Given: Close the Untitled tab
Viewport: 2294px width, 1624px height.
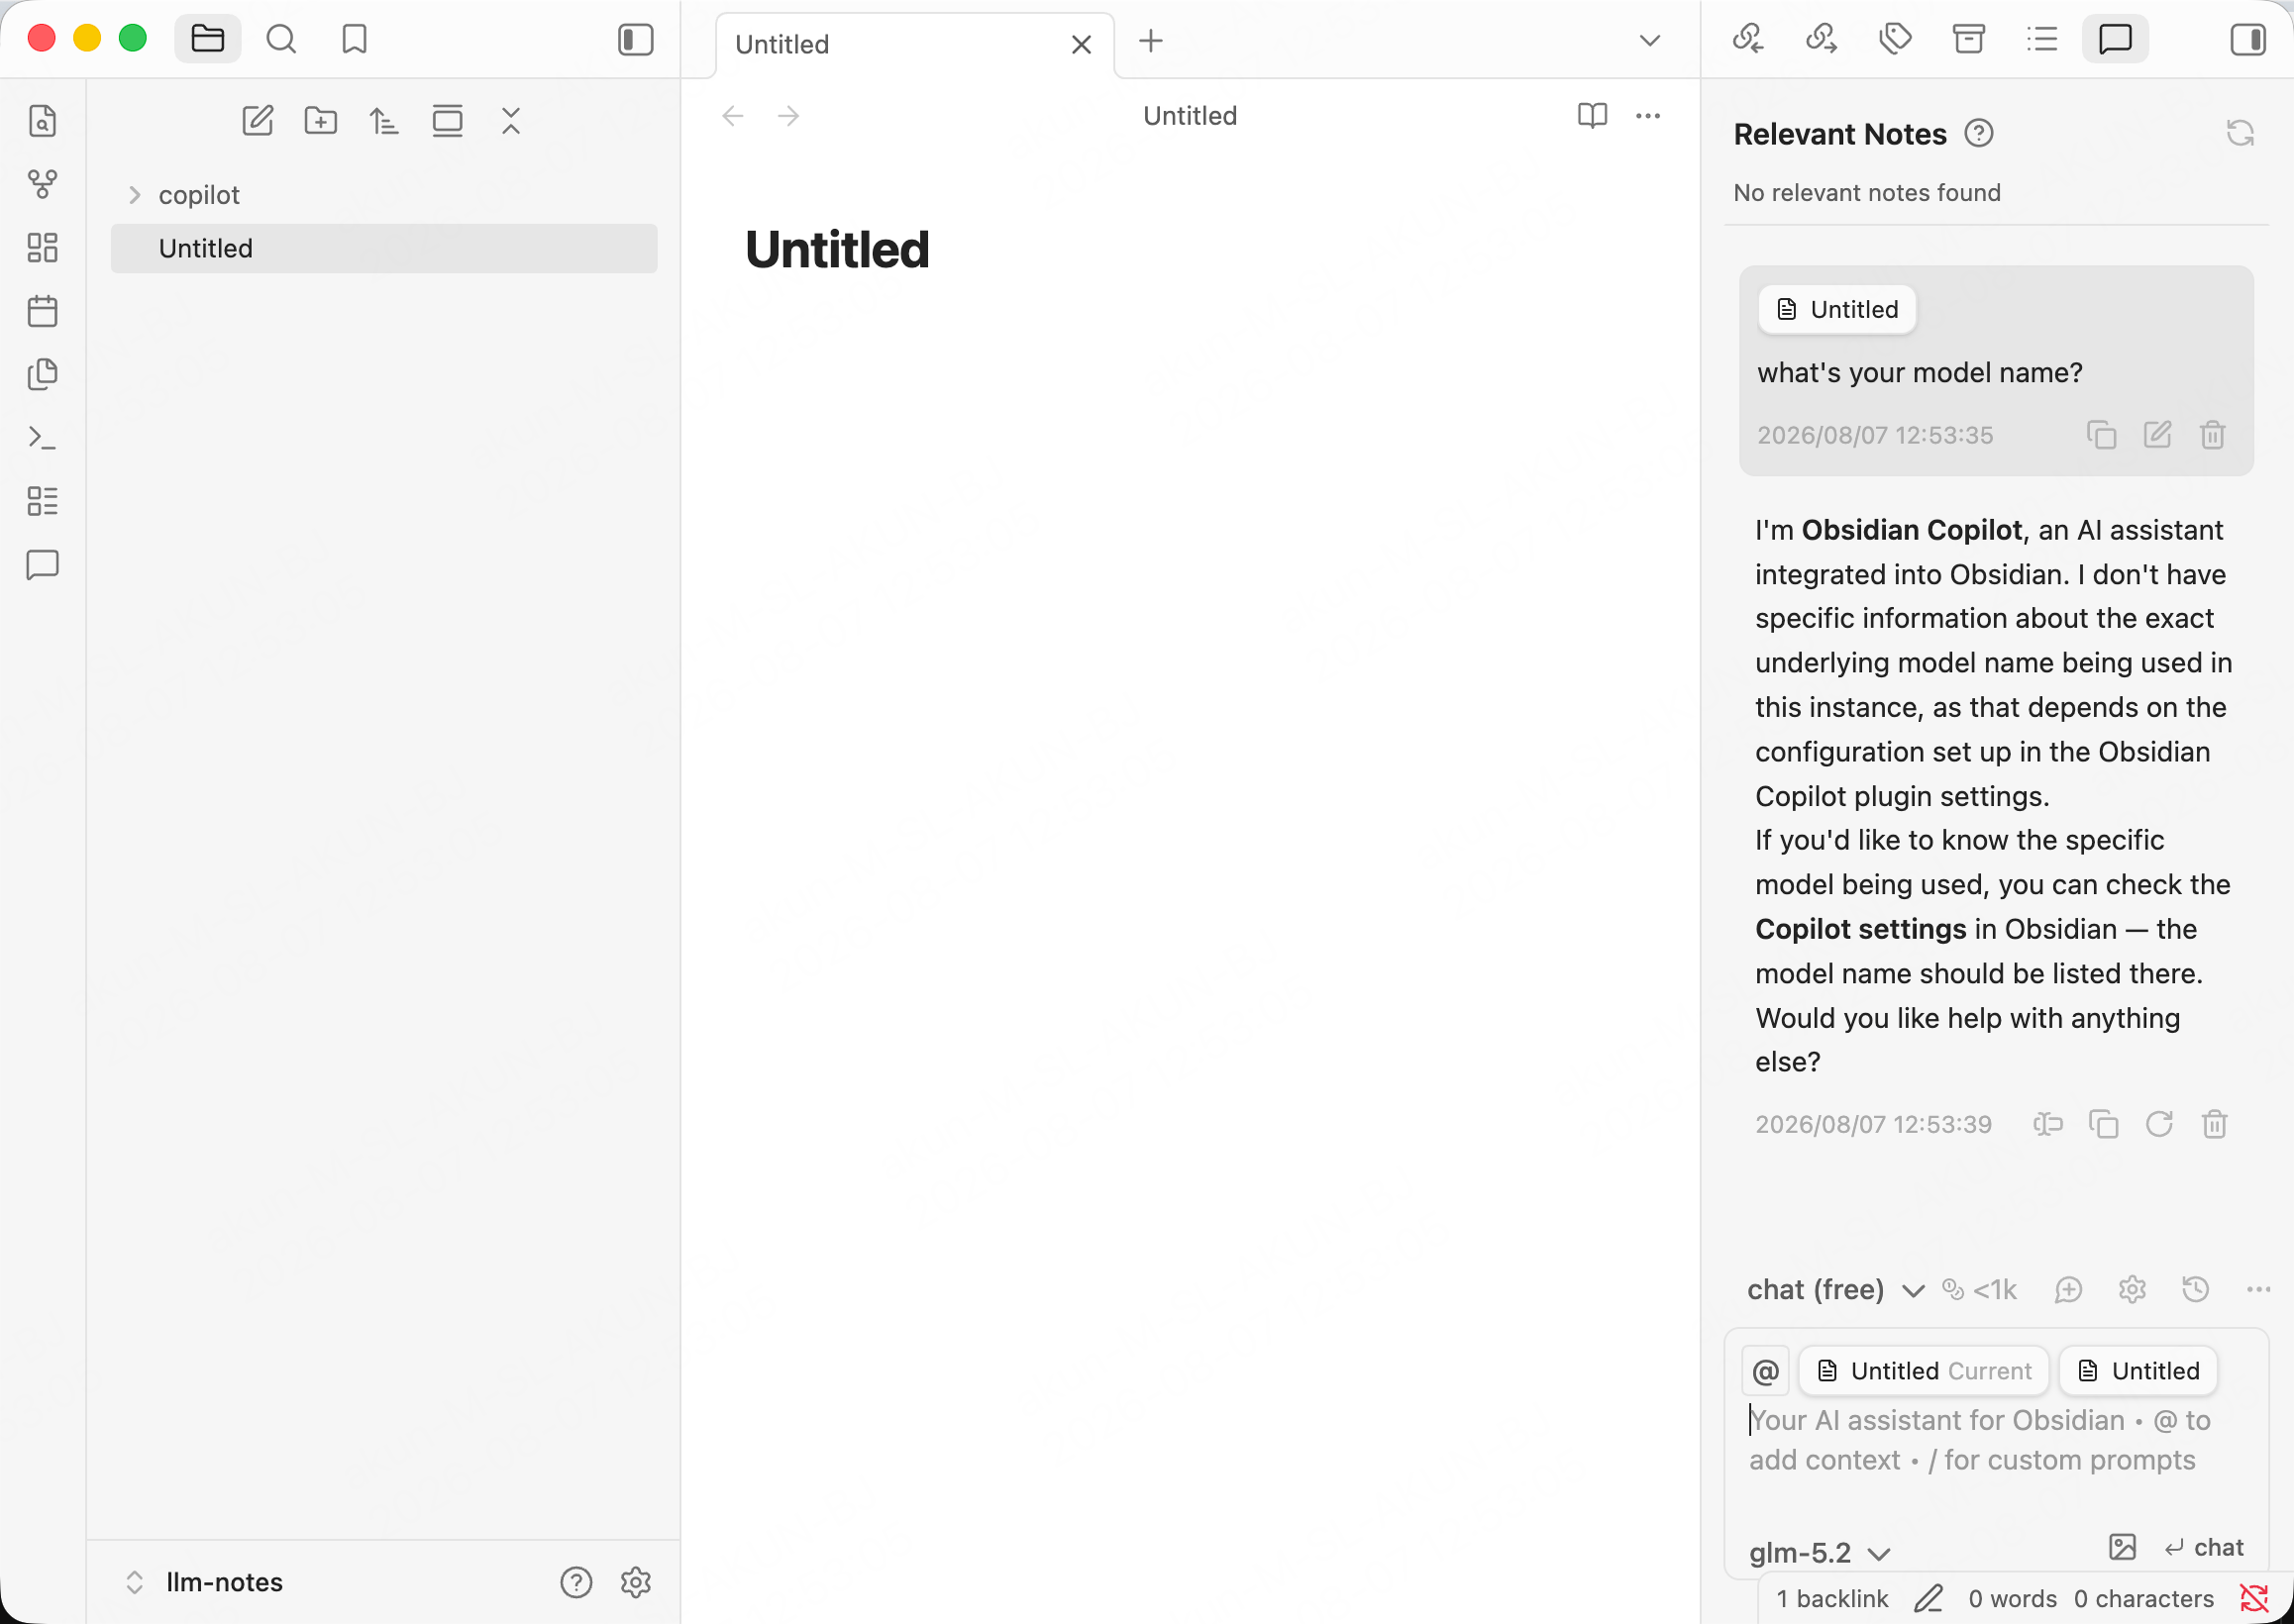Looking at the screenshot, I should 1081,44.
